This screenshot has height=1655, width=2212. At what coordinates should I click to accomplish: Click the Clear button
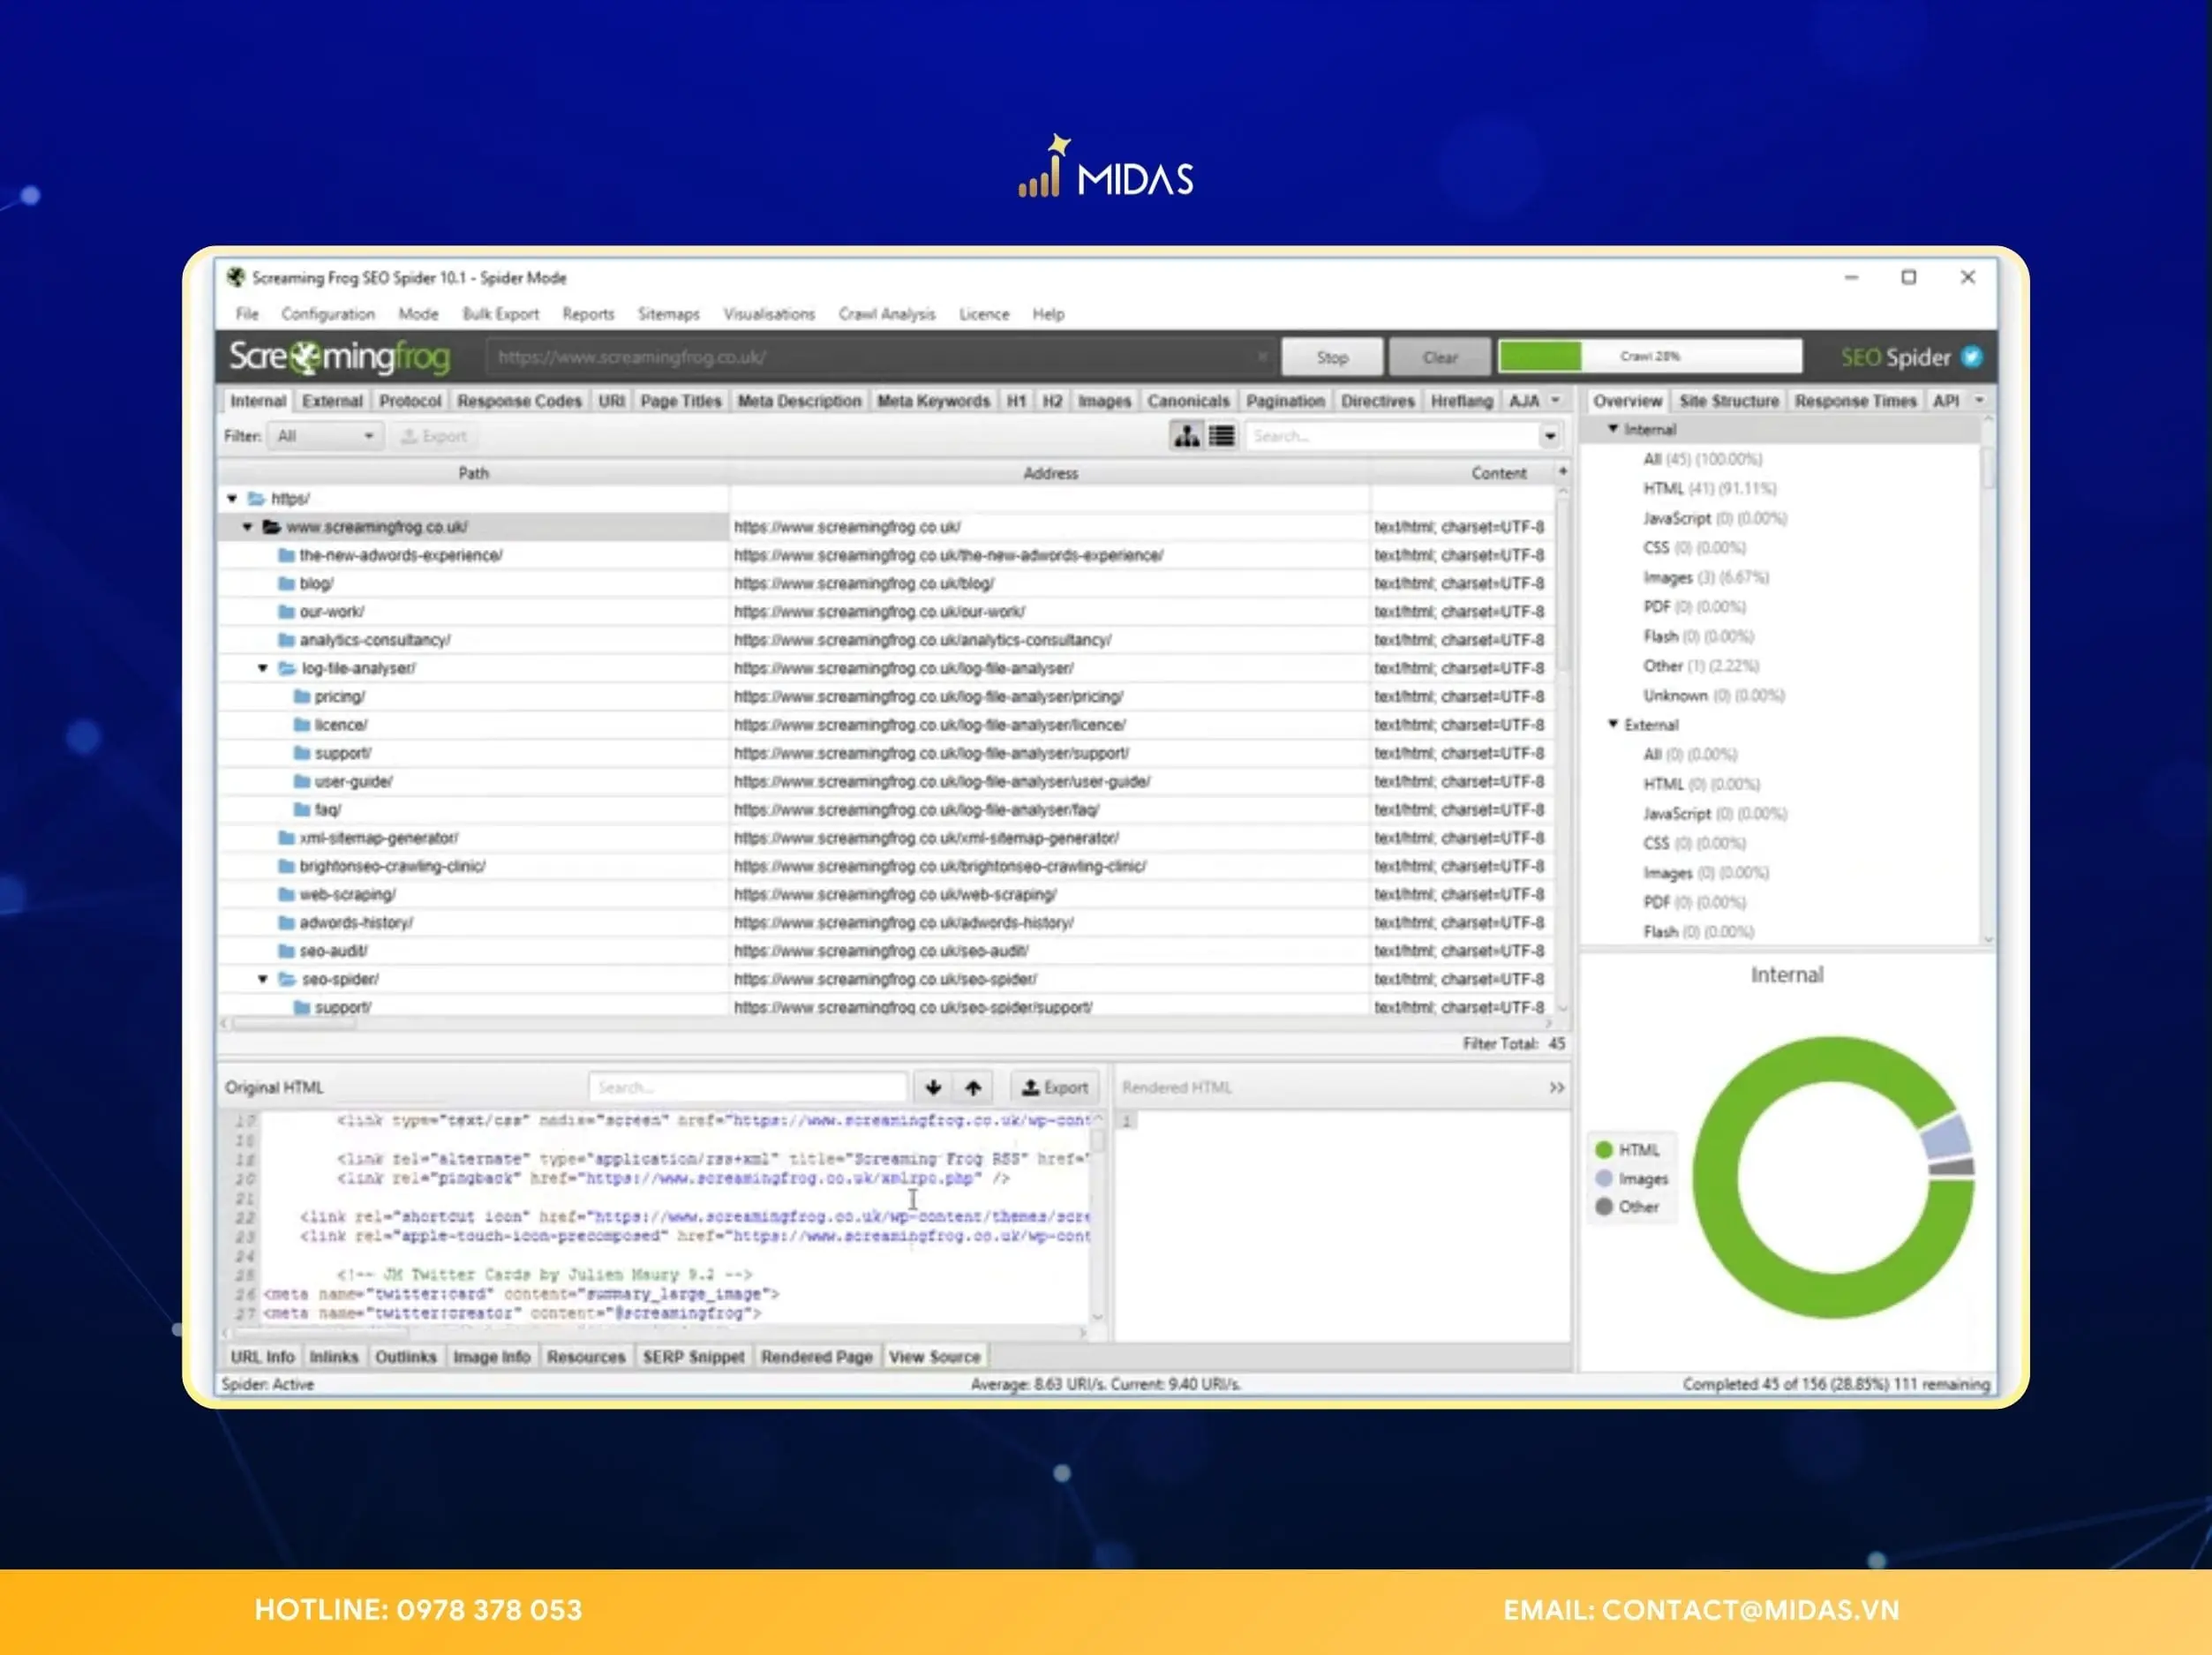pyautogui.click(x=1440, y=357)
